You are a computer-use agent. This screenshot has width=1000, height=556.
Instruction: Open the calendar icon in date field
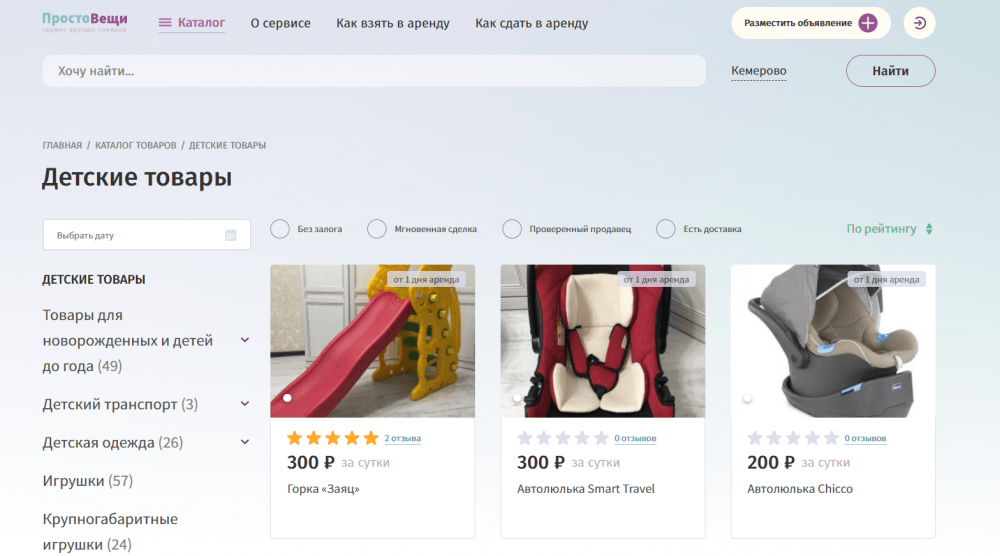pyautogui.click(x=231, y=235)
